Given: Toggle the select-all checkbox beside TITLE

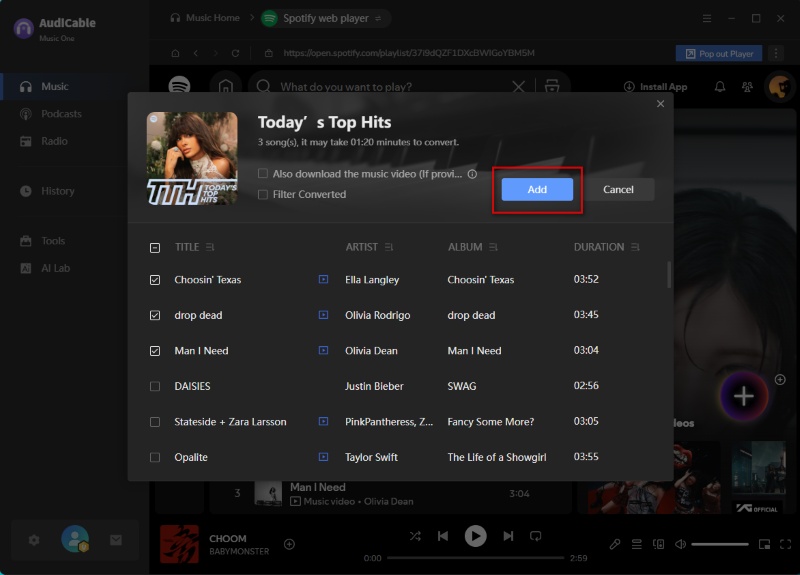Looking at the screenshot, I should click(155, 248).
